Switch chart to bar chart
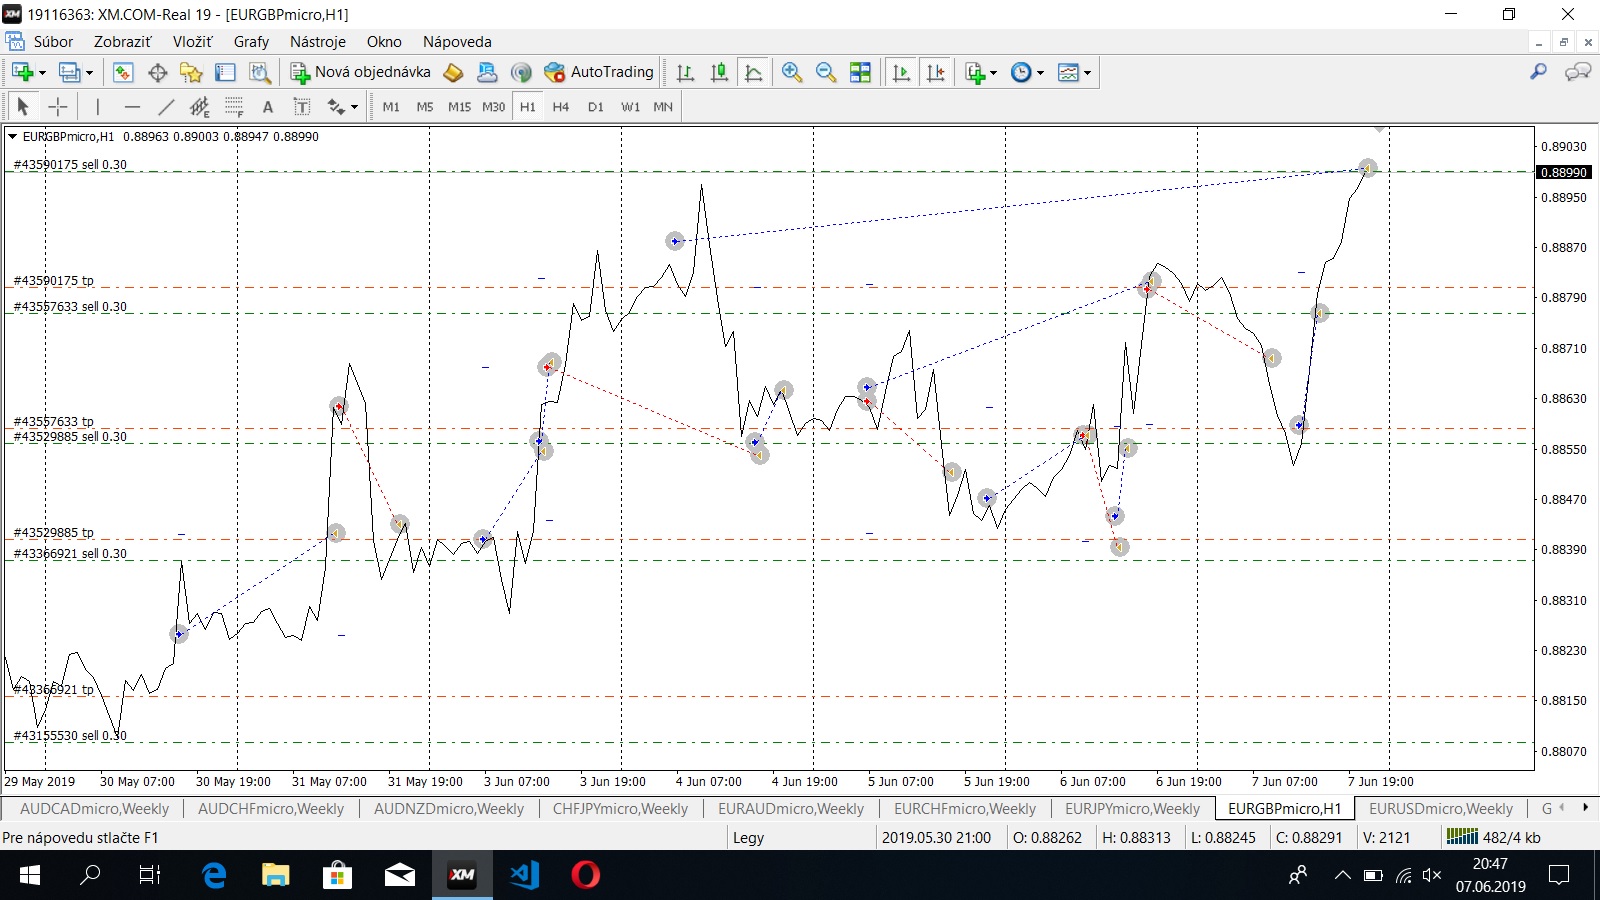 [x=685, y=72]
